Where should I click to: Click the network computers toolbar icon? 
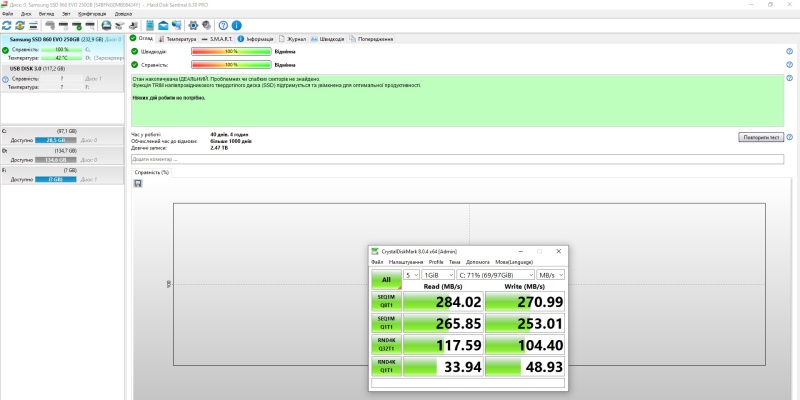click(x=177, y=26)
